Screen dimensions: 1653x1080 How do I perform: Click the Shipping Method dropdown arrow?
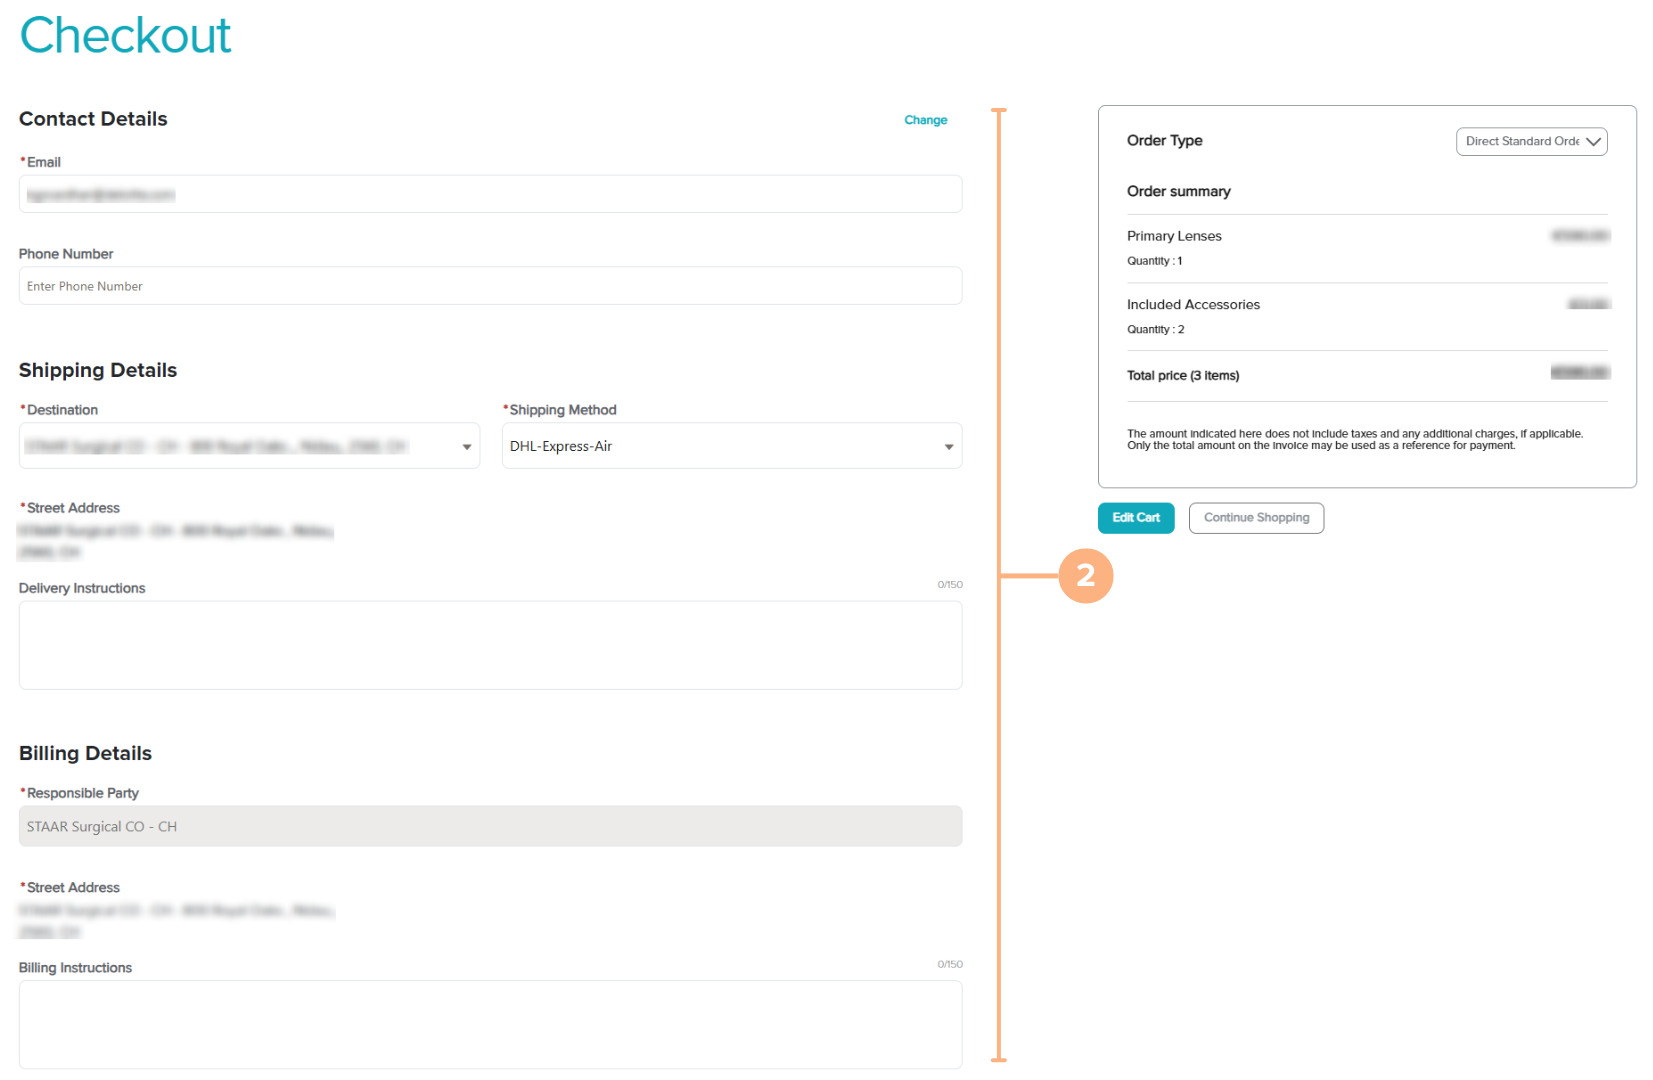949,447
